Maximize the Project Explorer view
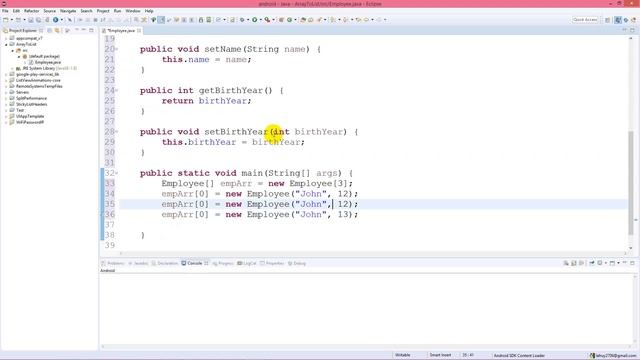This screenshot has height=360, width=640. (91, 30)
